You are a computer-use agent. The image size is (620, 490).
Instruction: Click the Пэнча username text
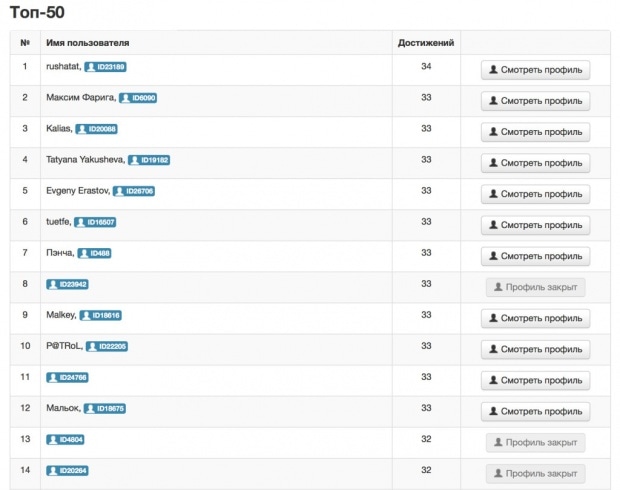59,253
